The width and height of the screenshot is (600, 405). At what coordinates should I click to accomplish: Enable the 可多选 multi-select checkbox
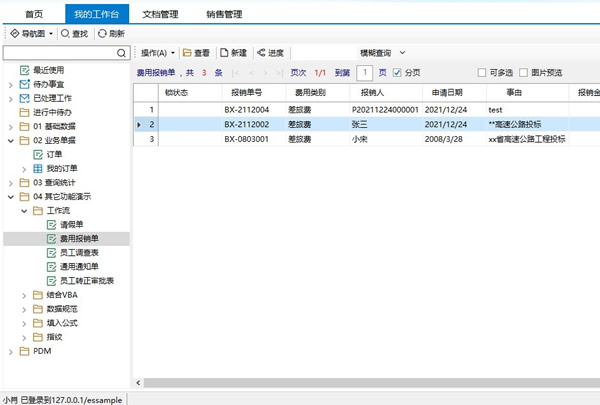482,72
